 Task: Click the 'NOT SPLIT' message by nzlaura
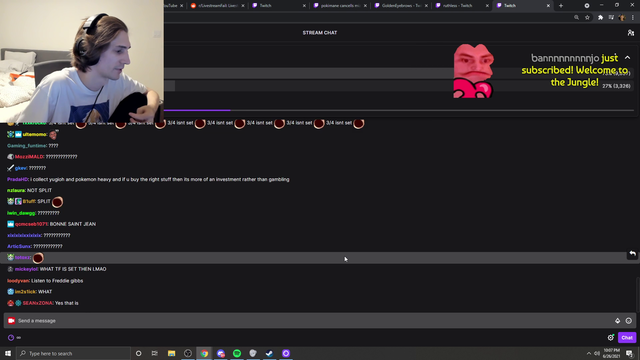40,191
